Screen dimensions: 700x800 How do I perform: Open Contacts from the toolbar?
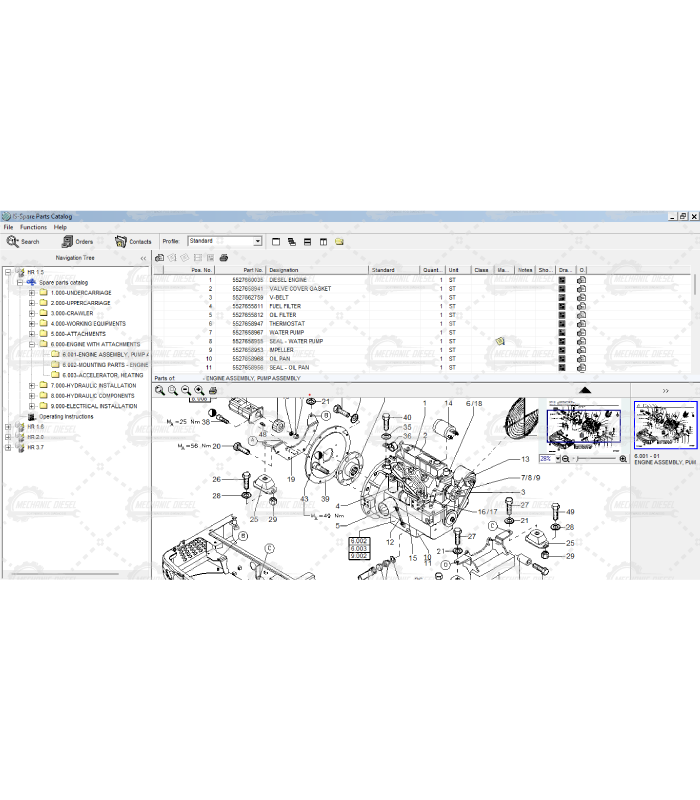pyautogui.click(x=133, y=241)
